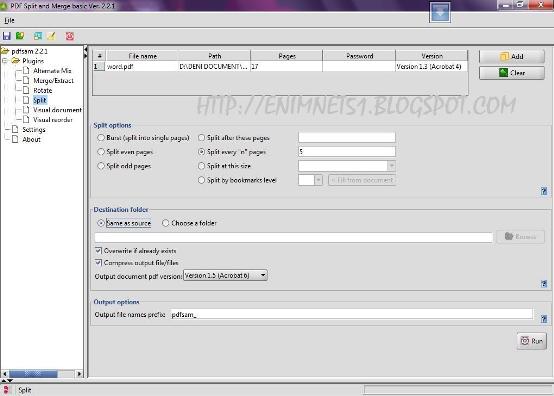Click the Add button
Viewport: 554px width, 396px height.
coord(512,57)
